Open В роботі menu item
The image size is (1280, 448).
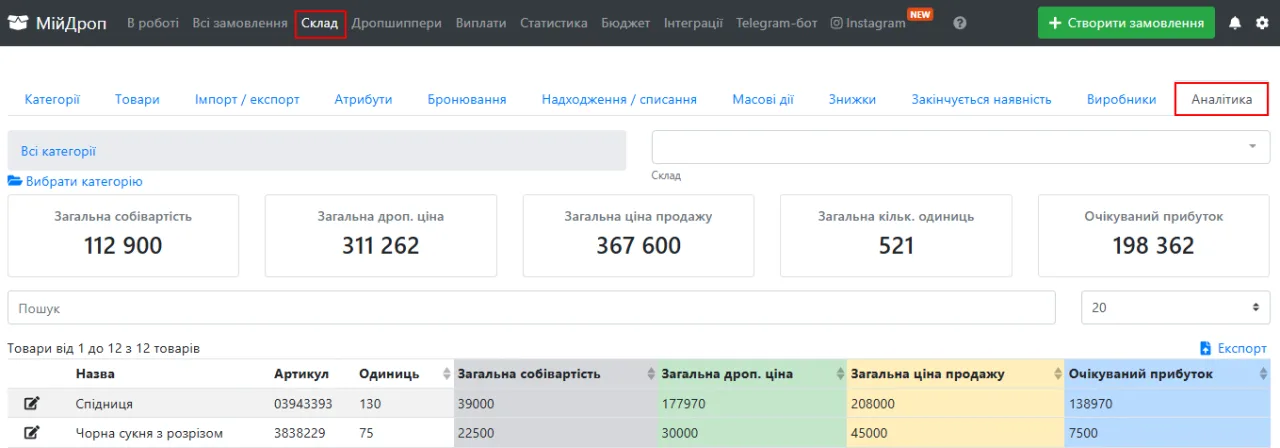coord(153,23)
